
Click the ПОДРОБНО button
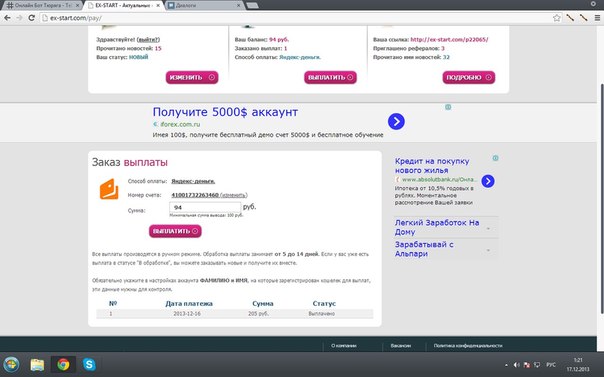[x=468, y=77]
